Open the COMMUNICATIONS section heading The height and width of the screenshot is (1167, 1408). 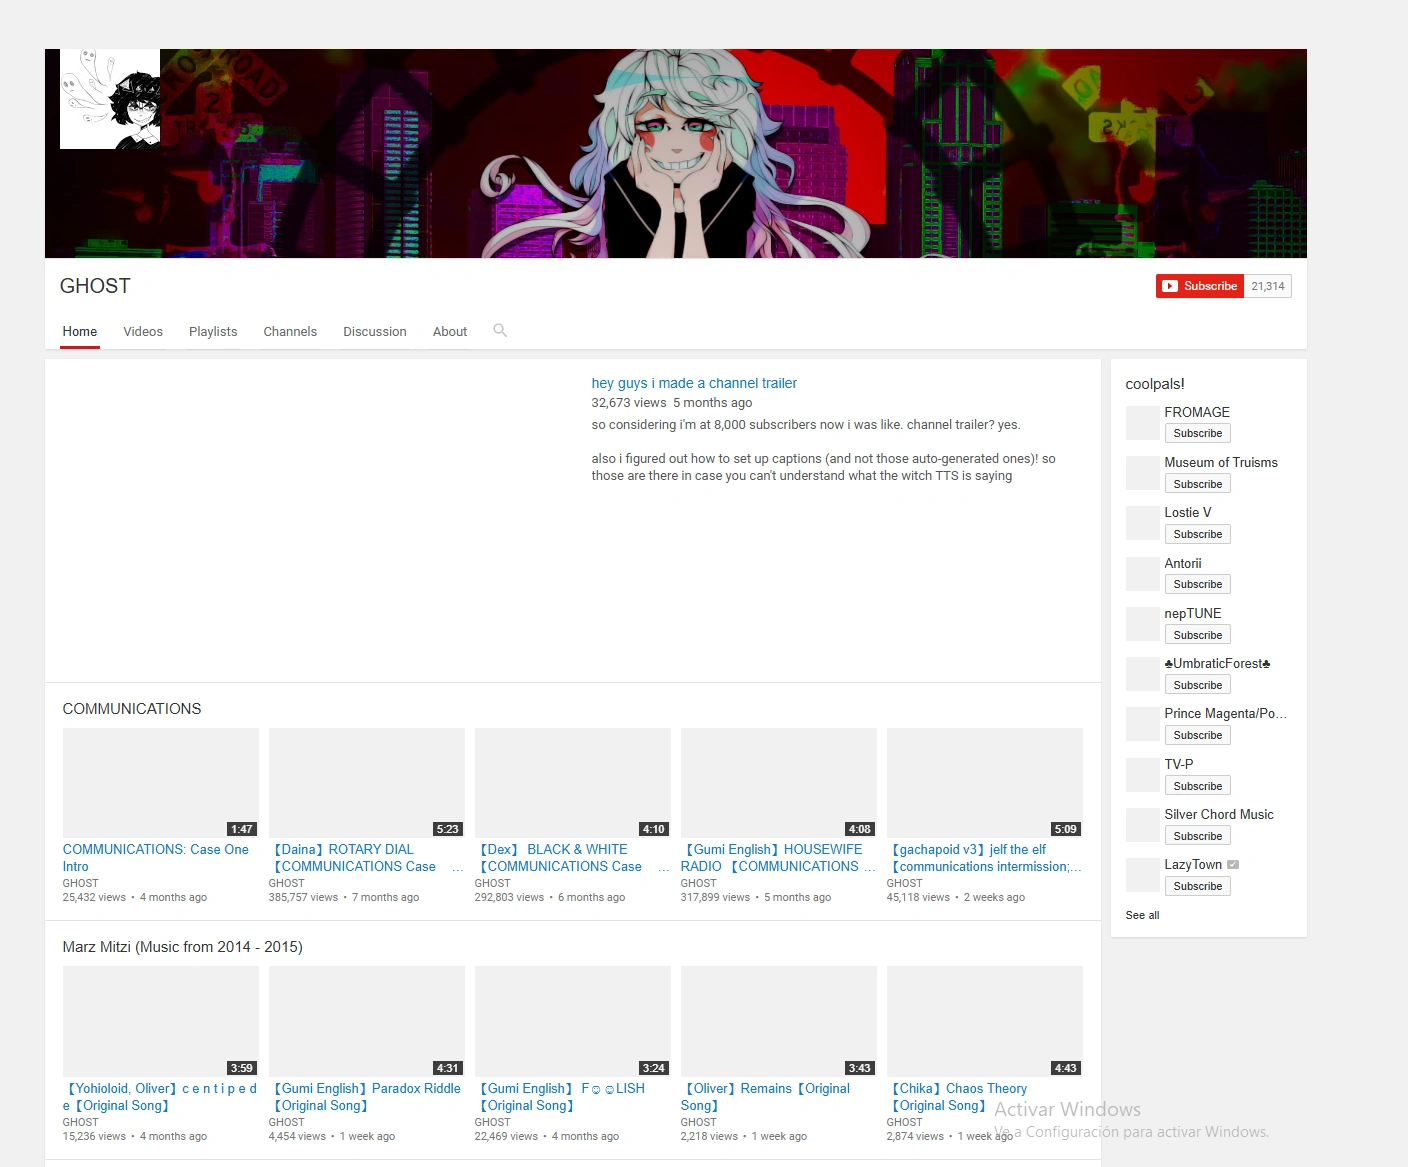coord(132,709)
